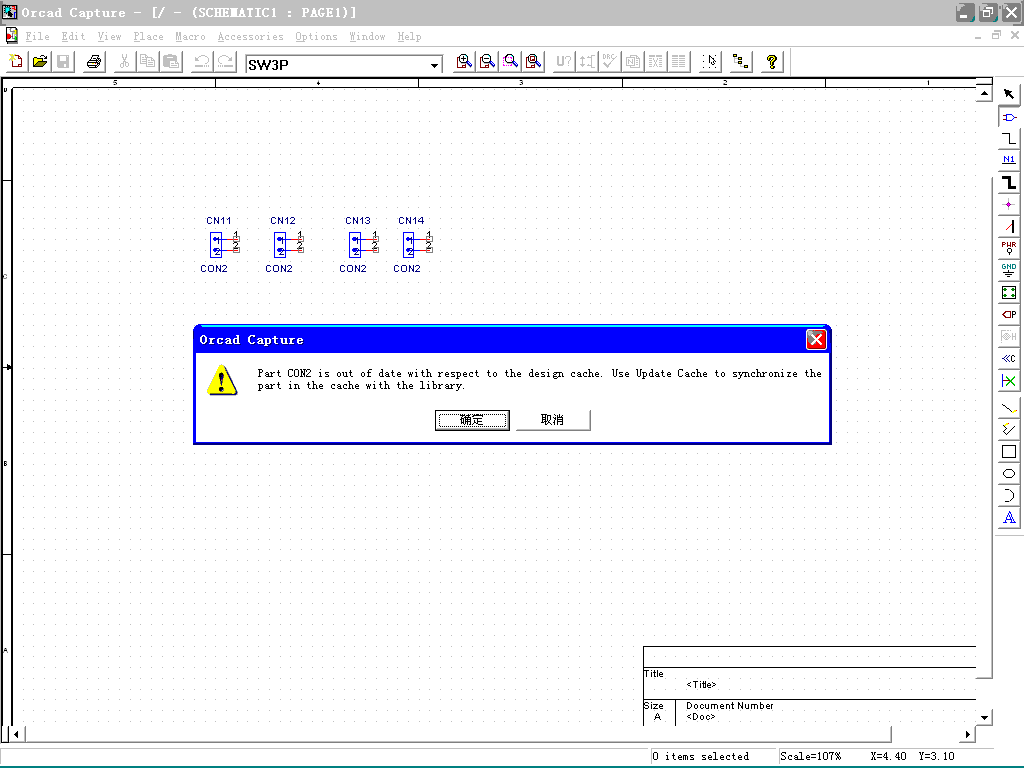
Task: Open the Options menu
Action: point(316,37)
